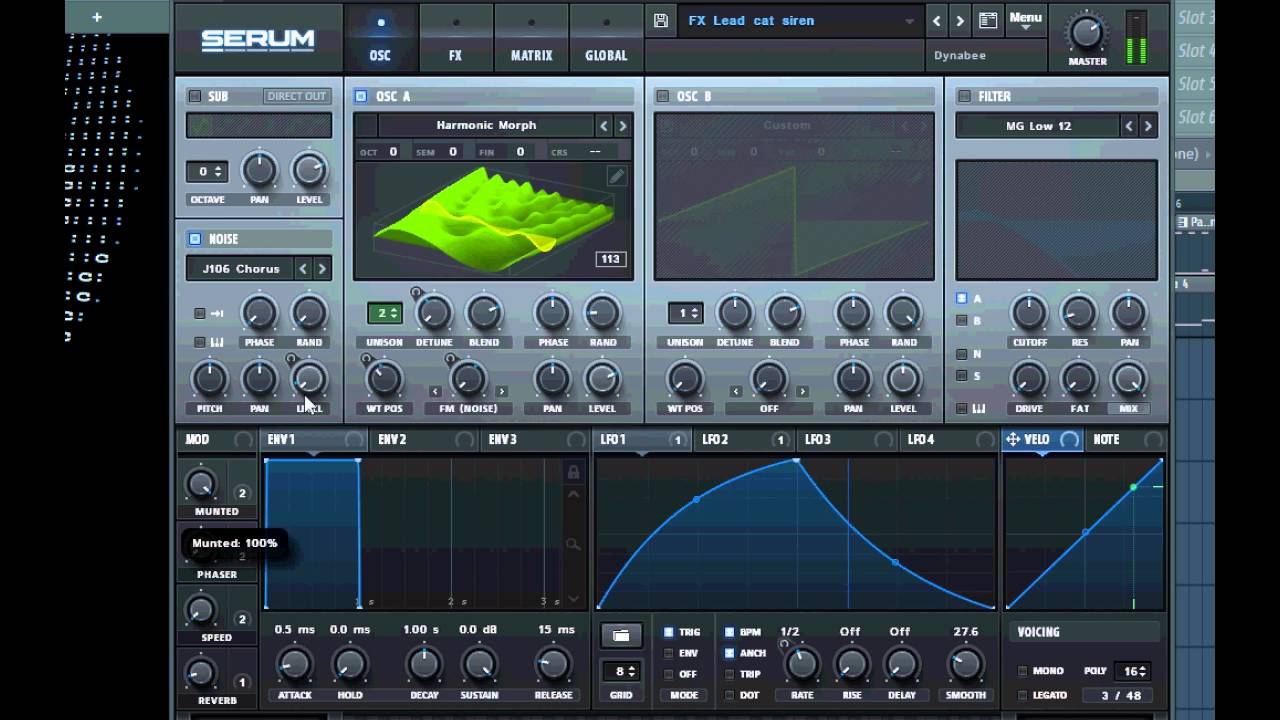
Task: Click the envelope display scroll-down arrow
Action: [573, 599]
